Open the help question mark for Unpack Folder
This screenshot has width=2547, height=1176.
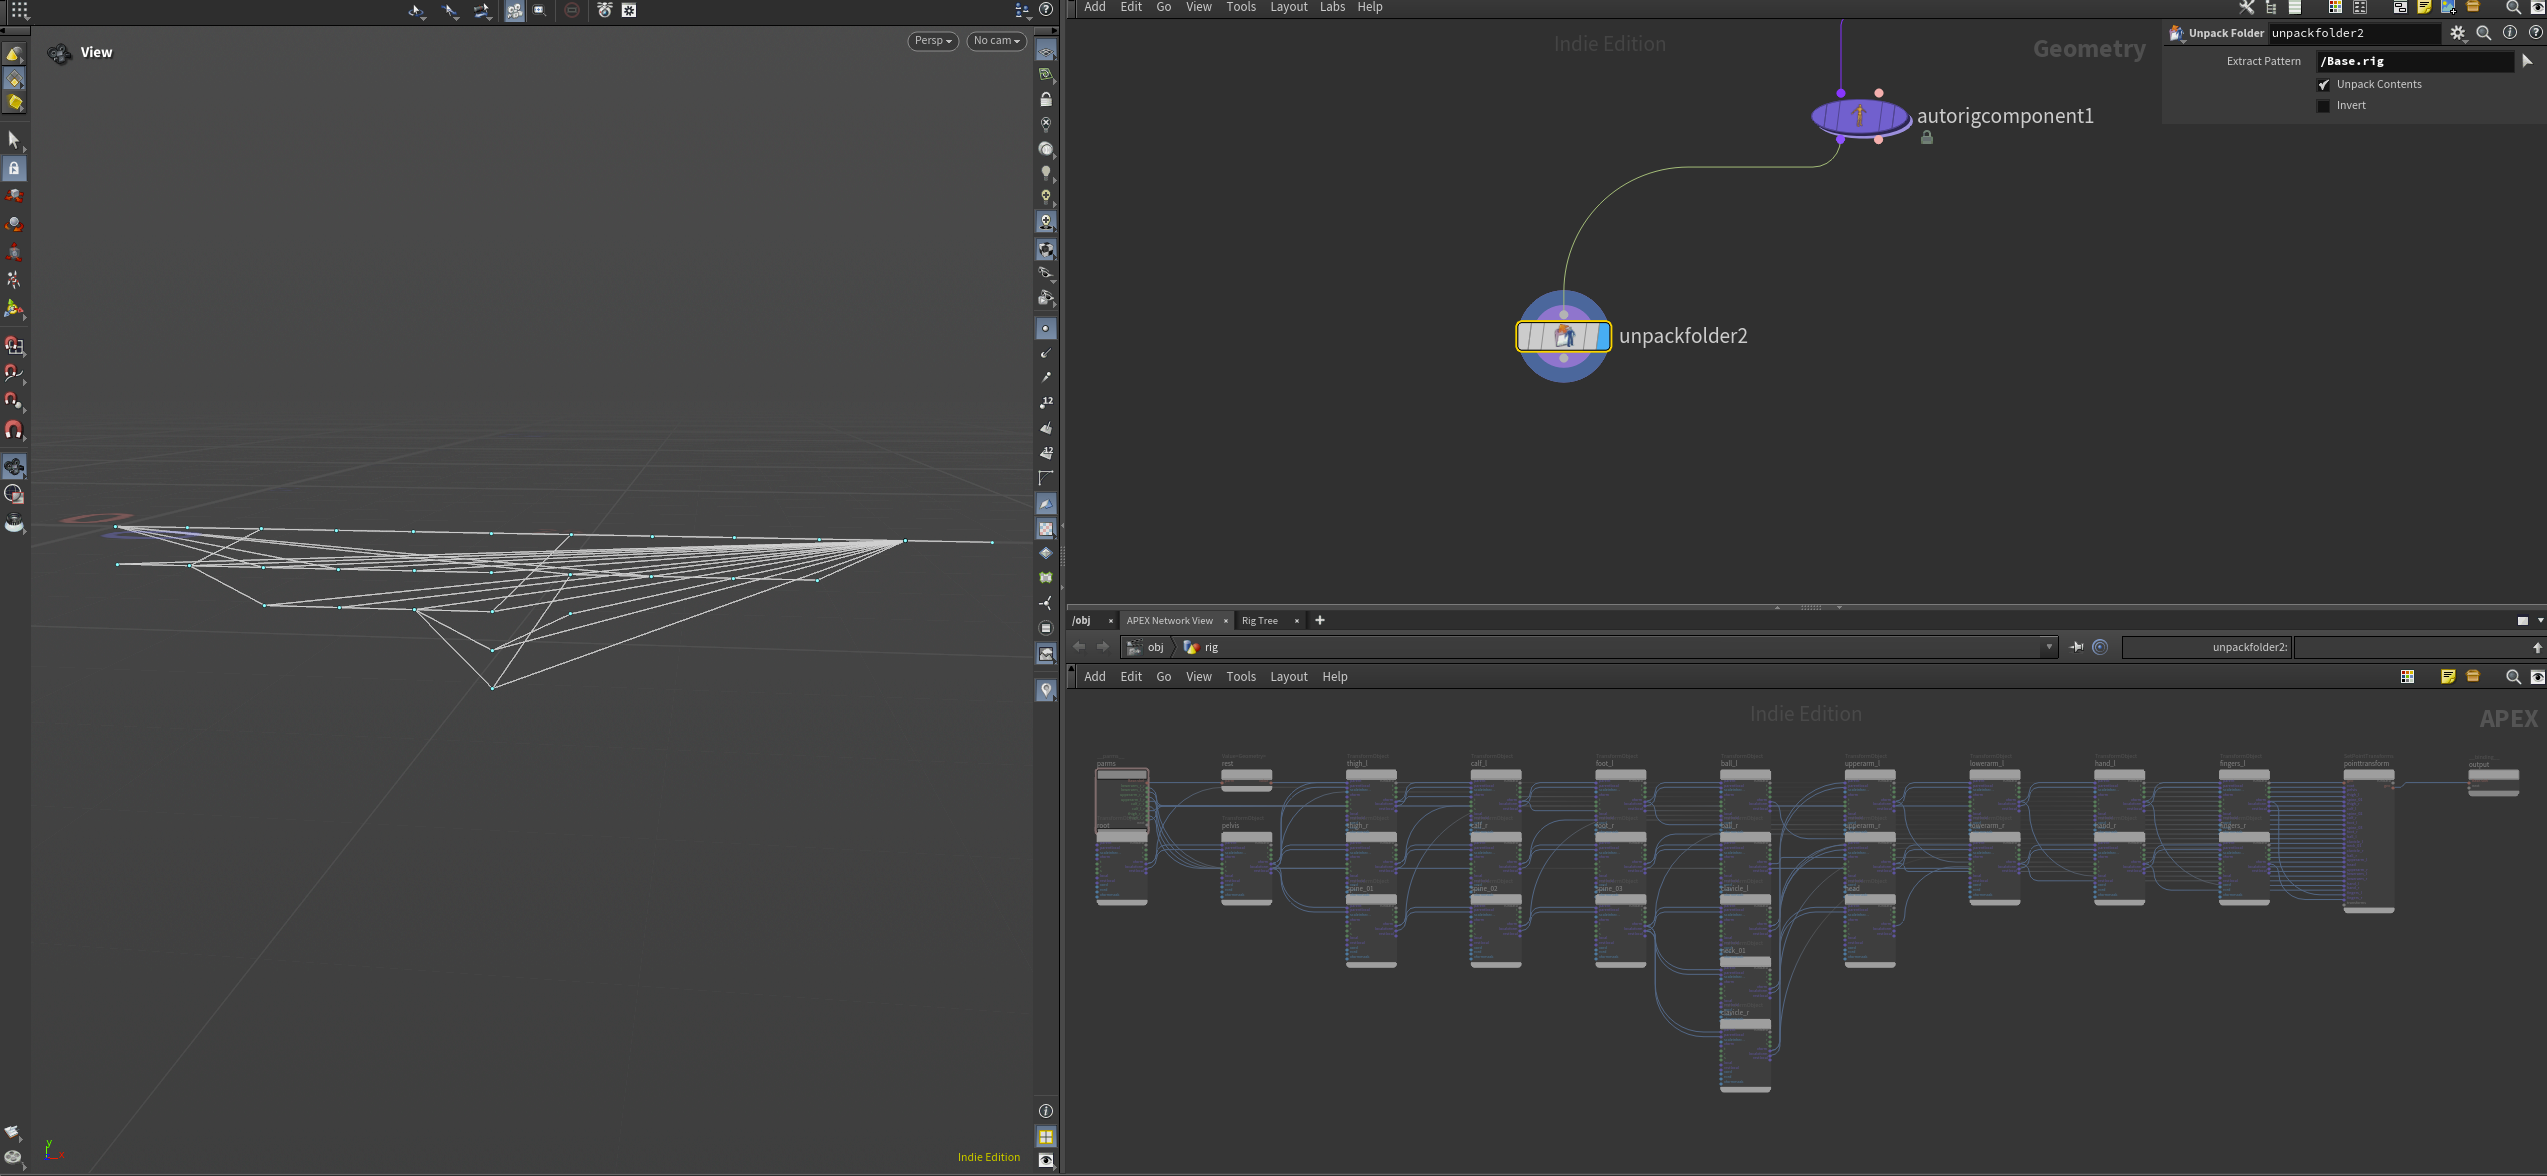2536,32
